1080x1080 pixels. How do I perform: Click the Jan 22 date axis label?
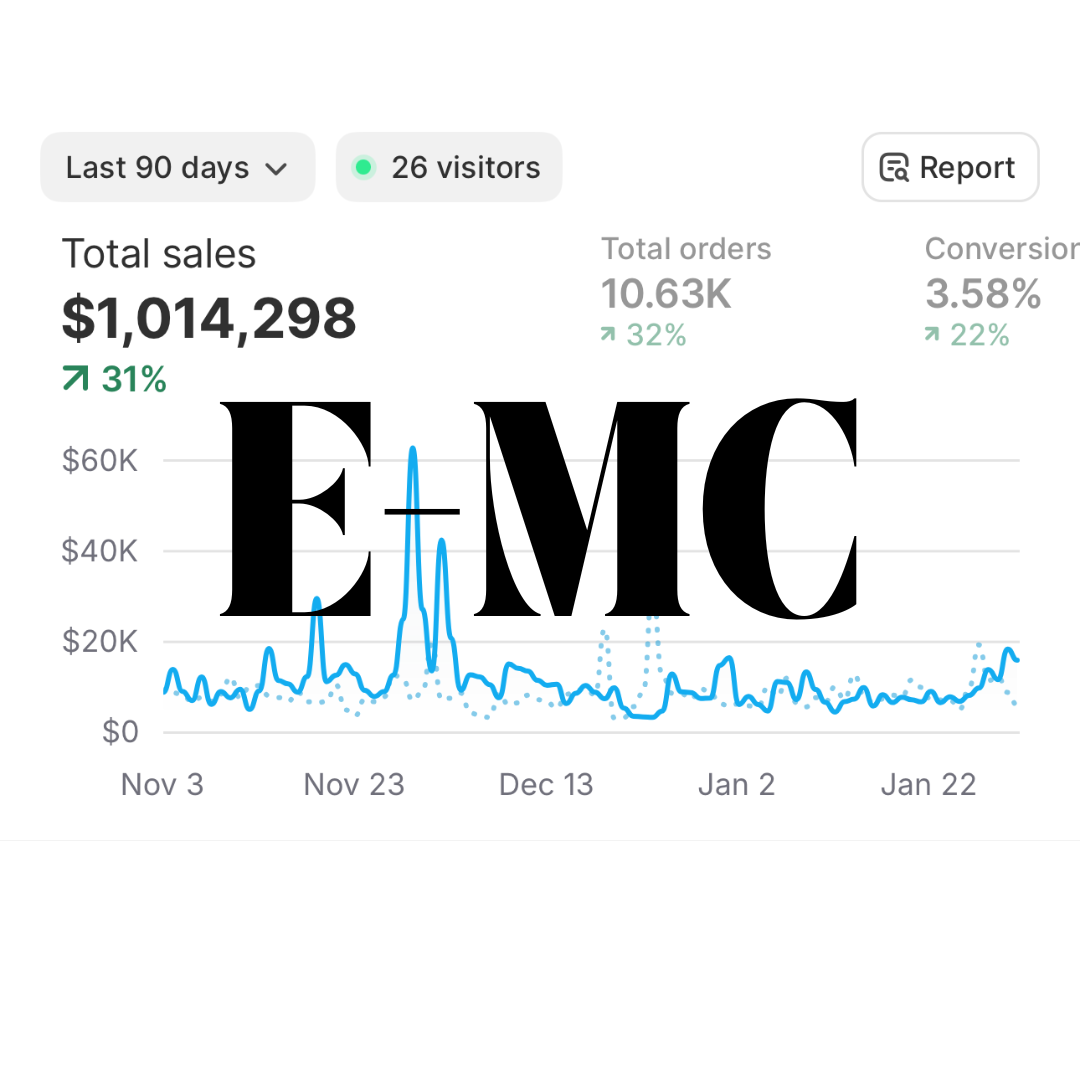[928, 784]
